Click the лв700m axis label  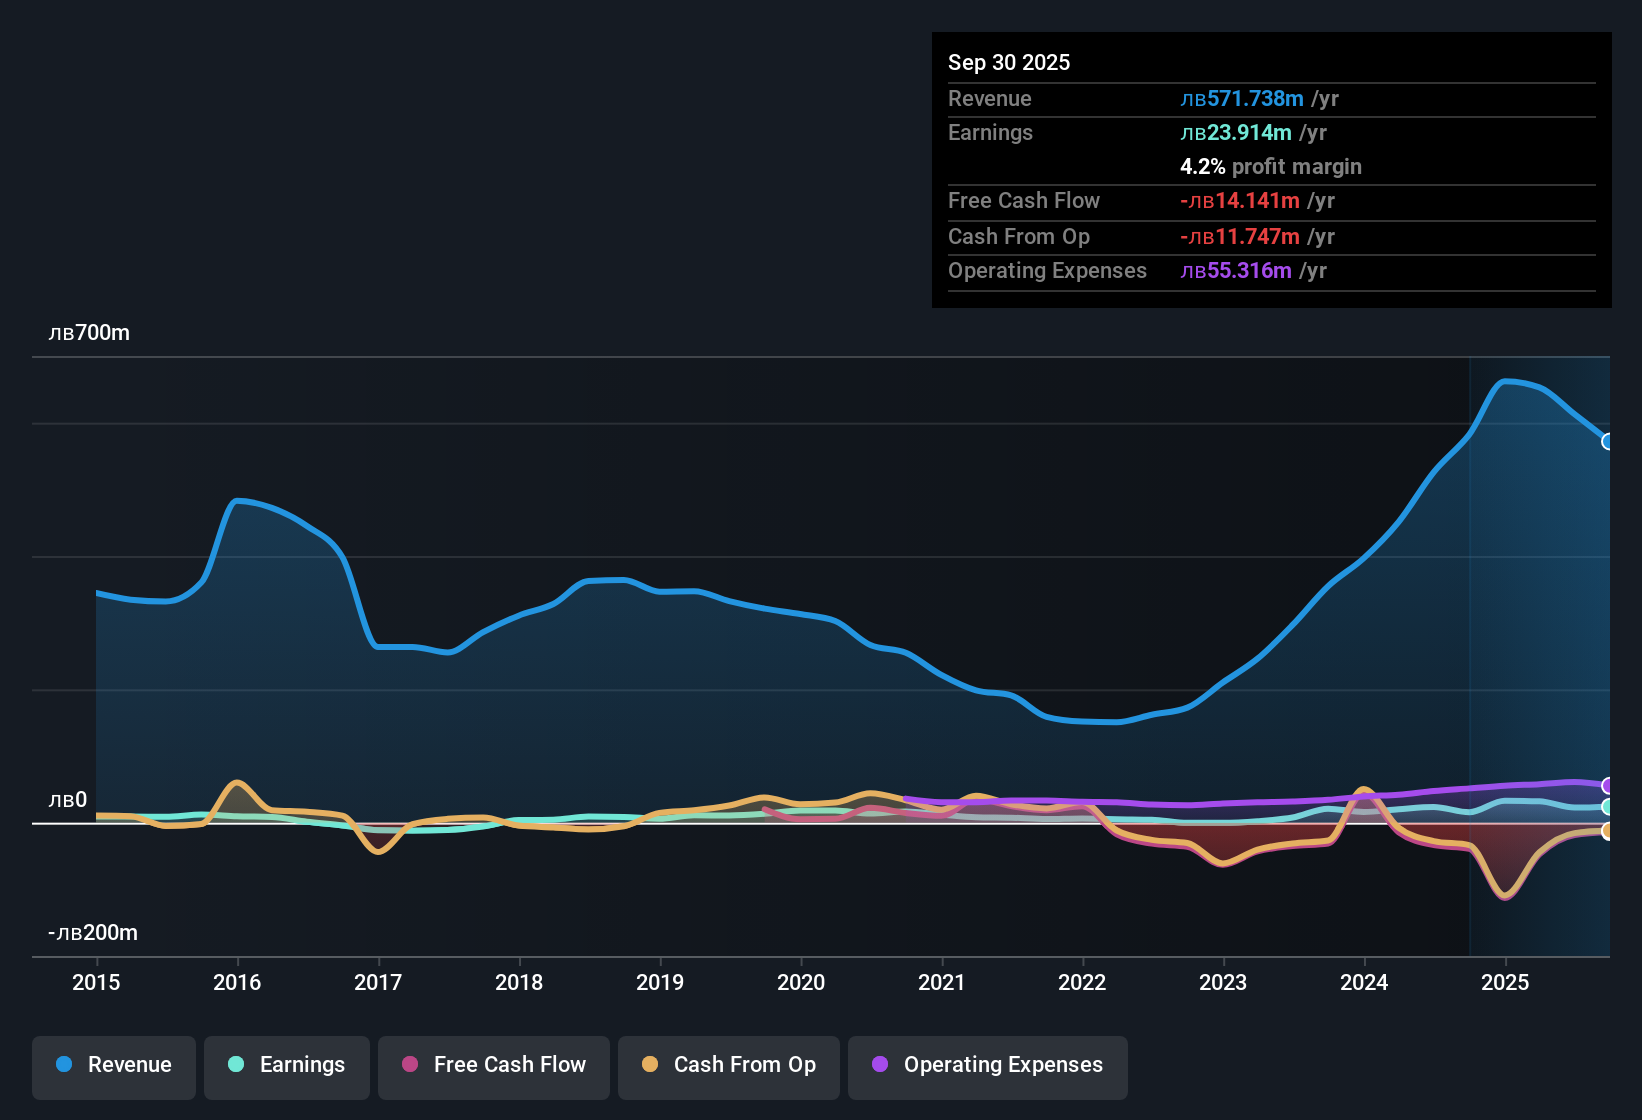(90, 333)
